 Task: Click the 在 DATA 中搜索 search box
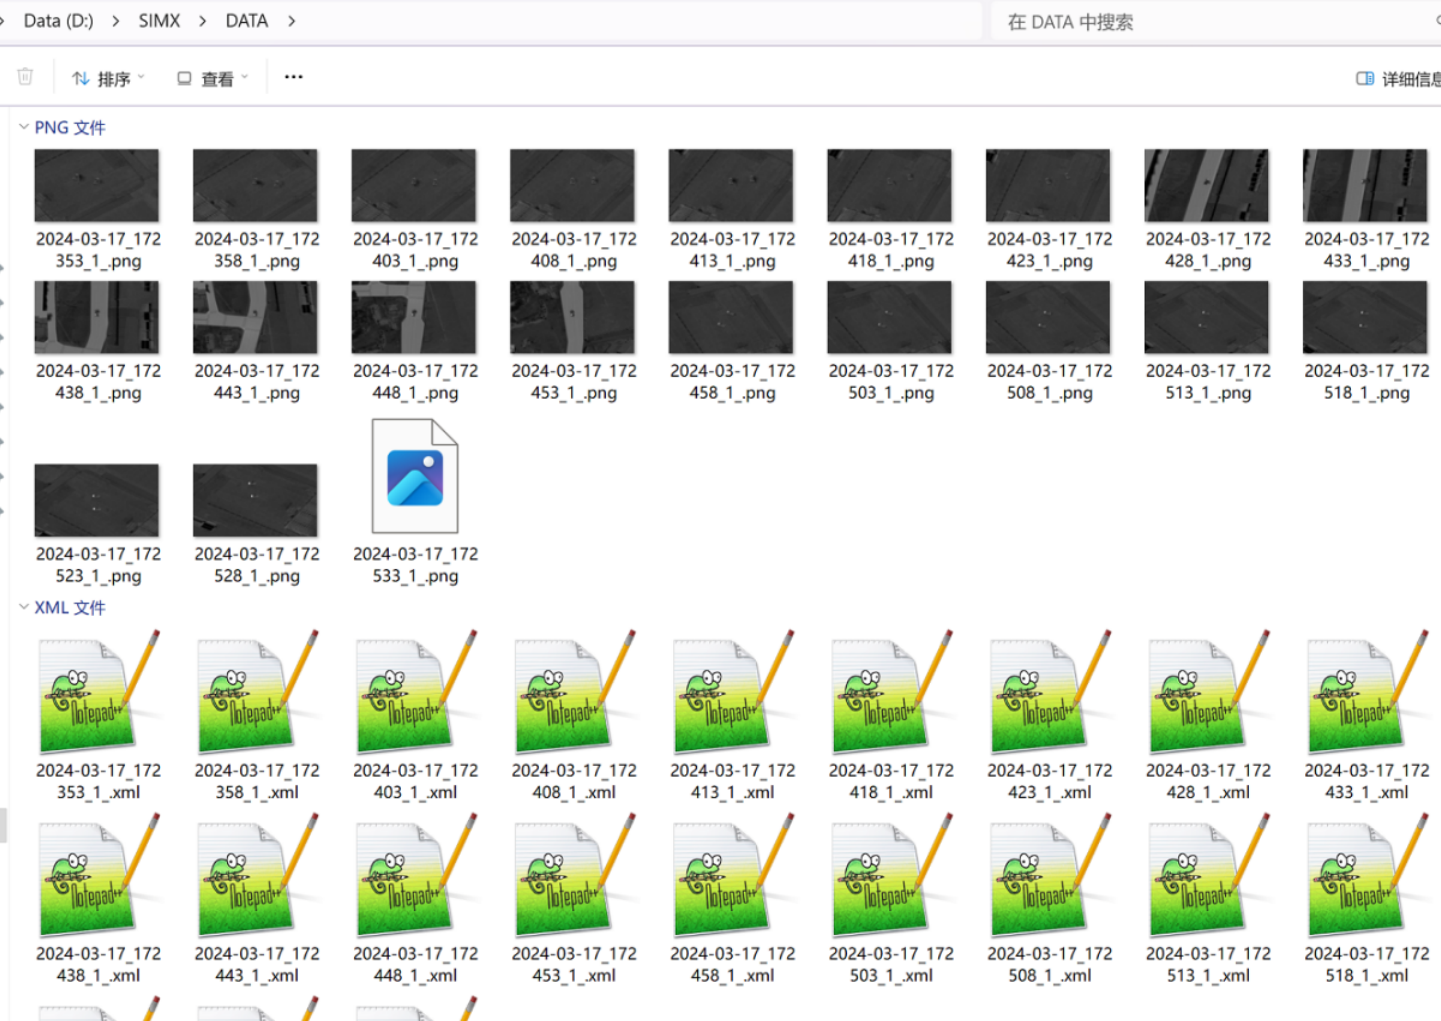coord(1210,22)
